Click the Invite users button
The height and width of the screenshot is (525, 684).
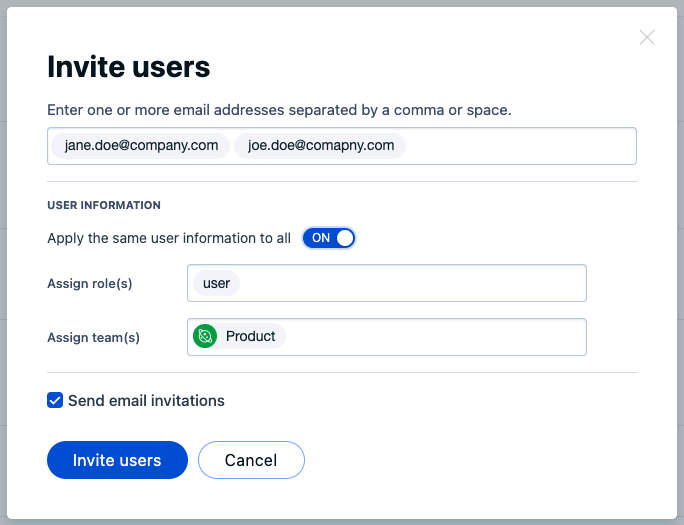[117, 460]
